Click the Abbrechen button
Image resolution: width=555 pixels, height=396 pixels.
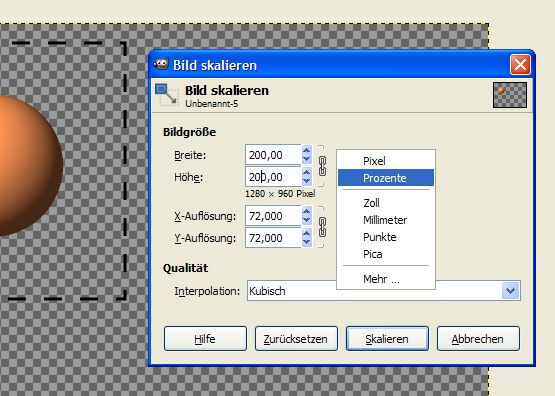pos(478,339)
